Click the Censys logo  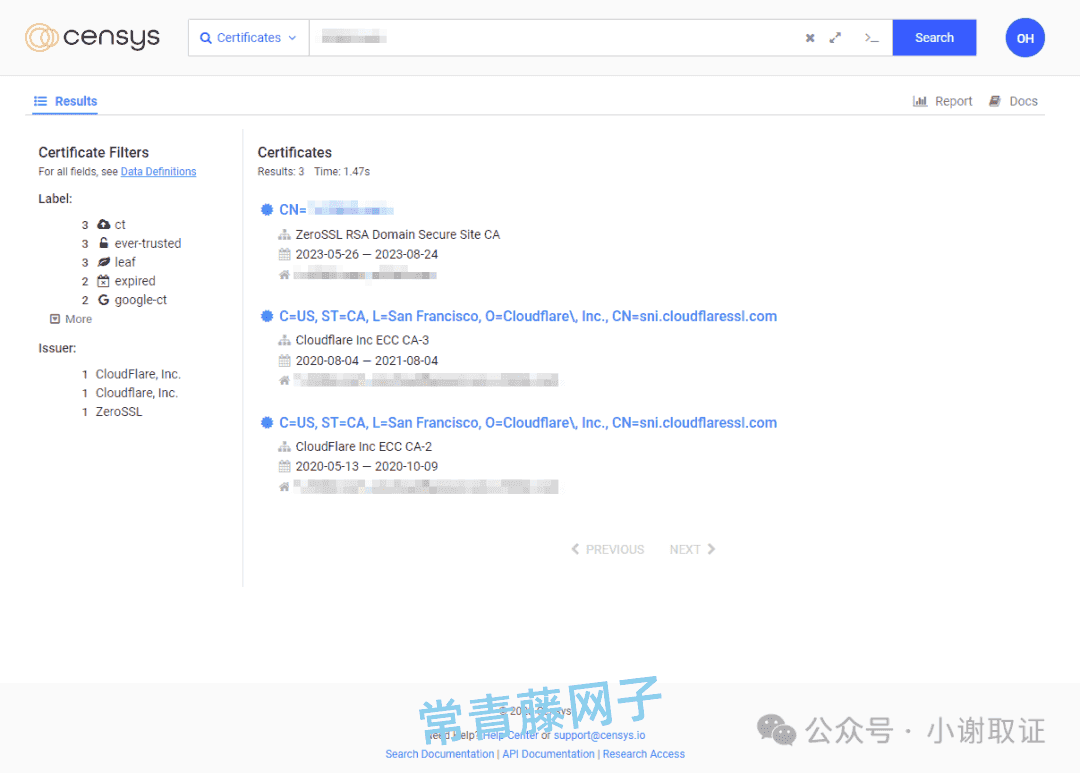[92, 37]
